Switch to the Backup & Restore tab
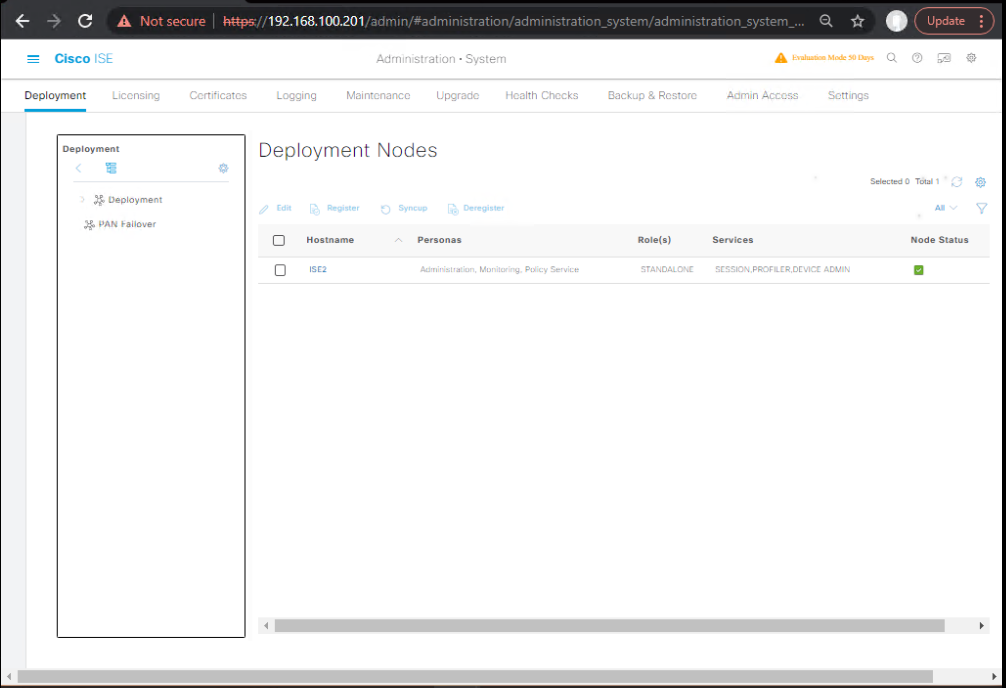Viewport: 1006px width, 688px height. coord(652,95)
